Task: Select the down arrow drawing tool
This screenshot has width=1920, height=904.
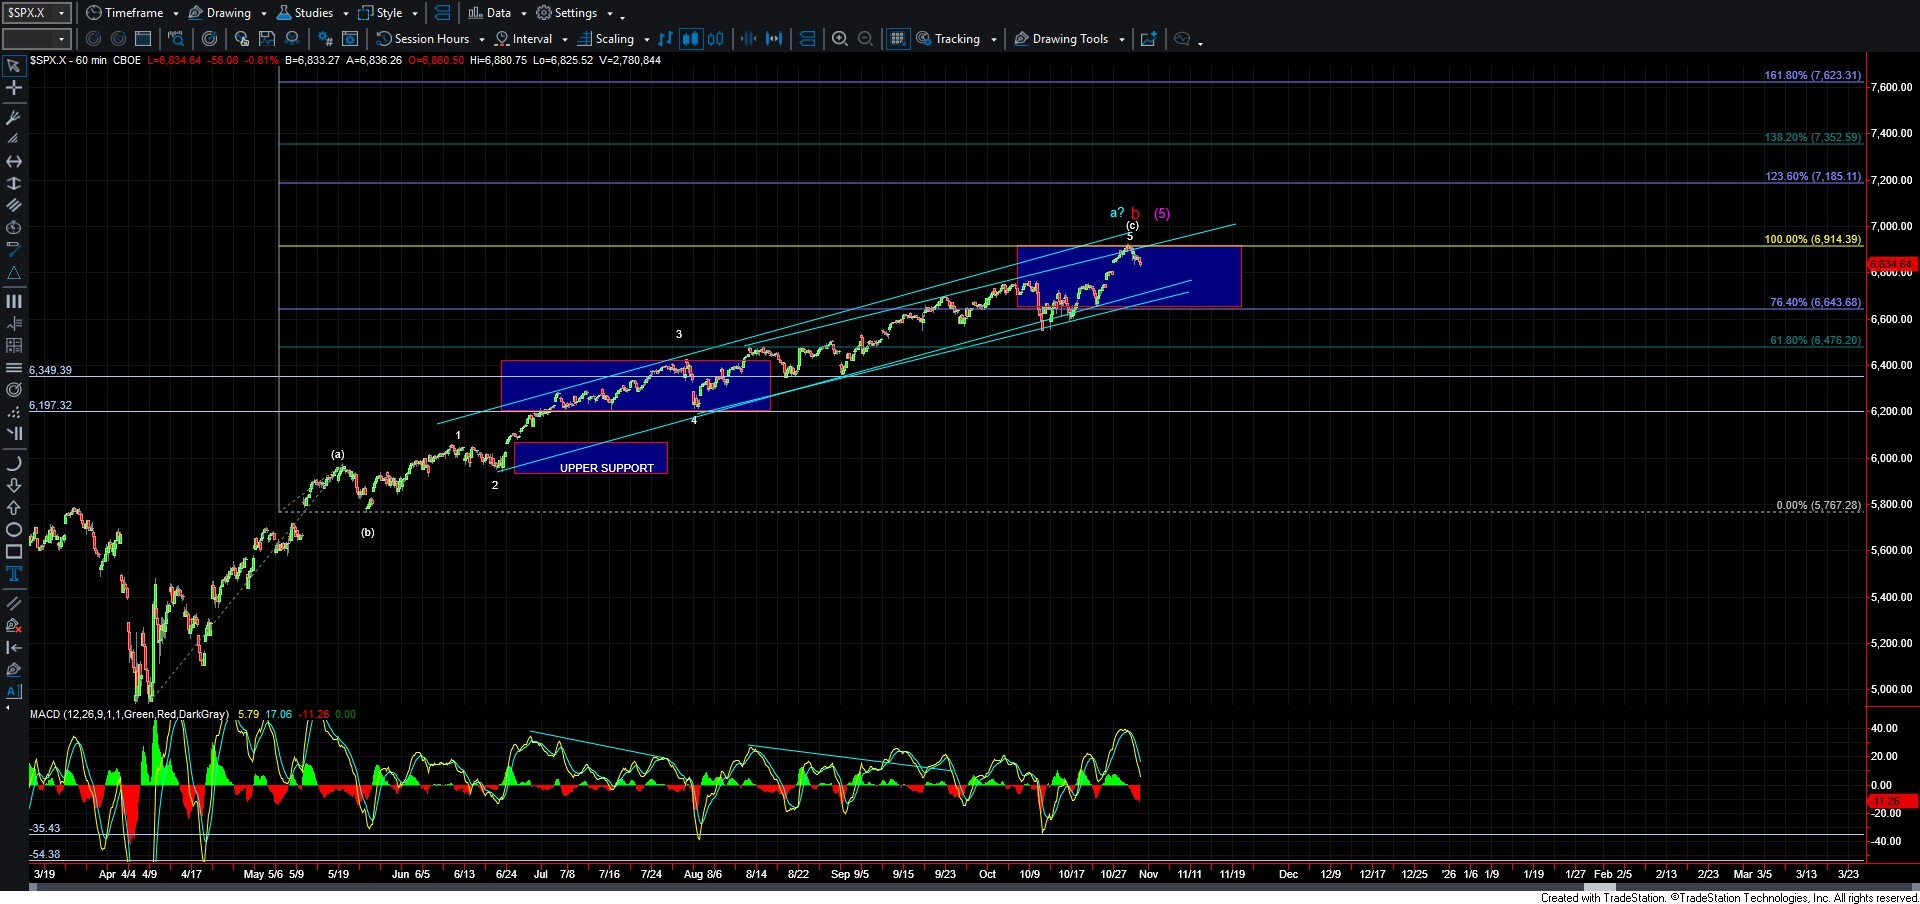Action: point(14,486)
